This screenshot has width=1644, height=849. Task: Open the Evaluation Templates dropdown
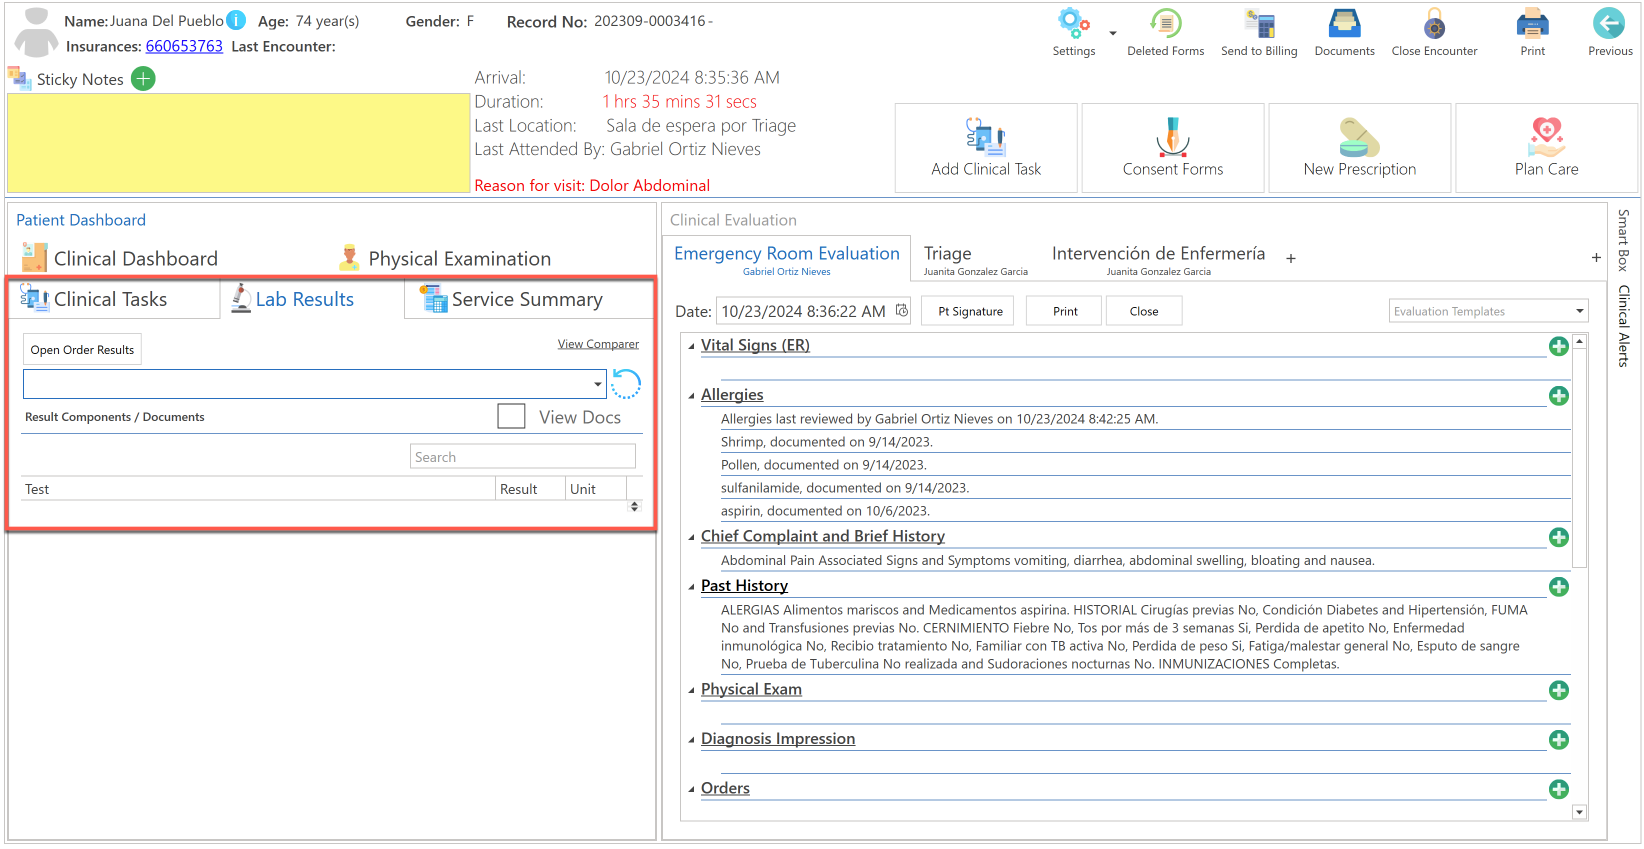(1580, 311)
